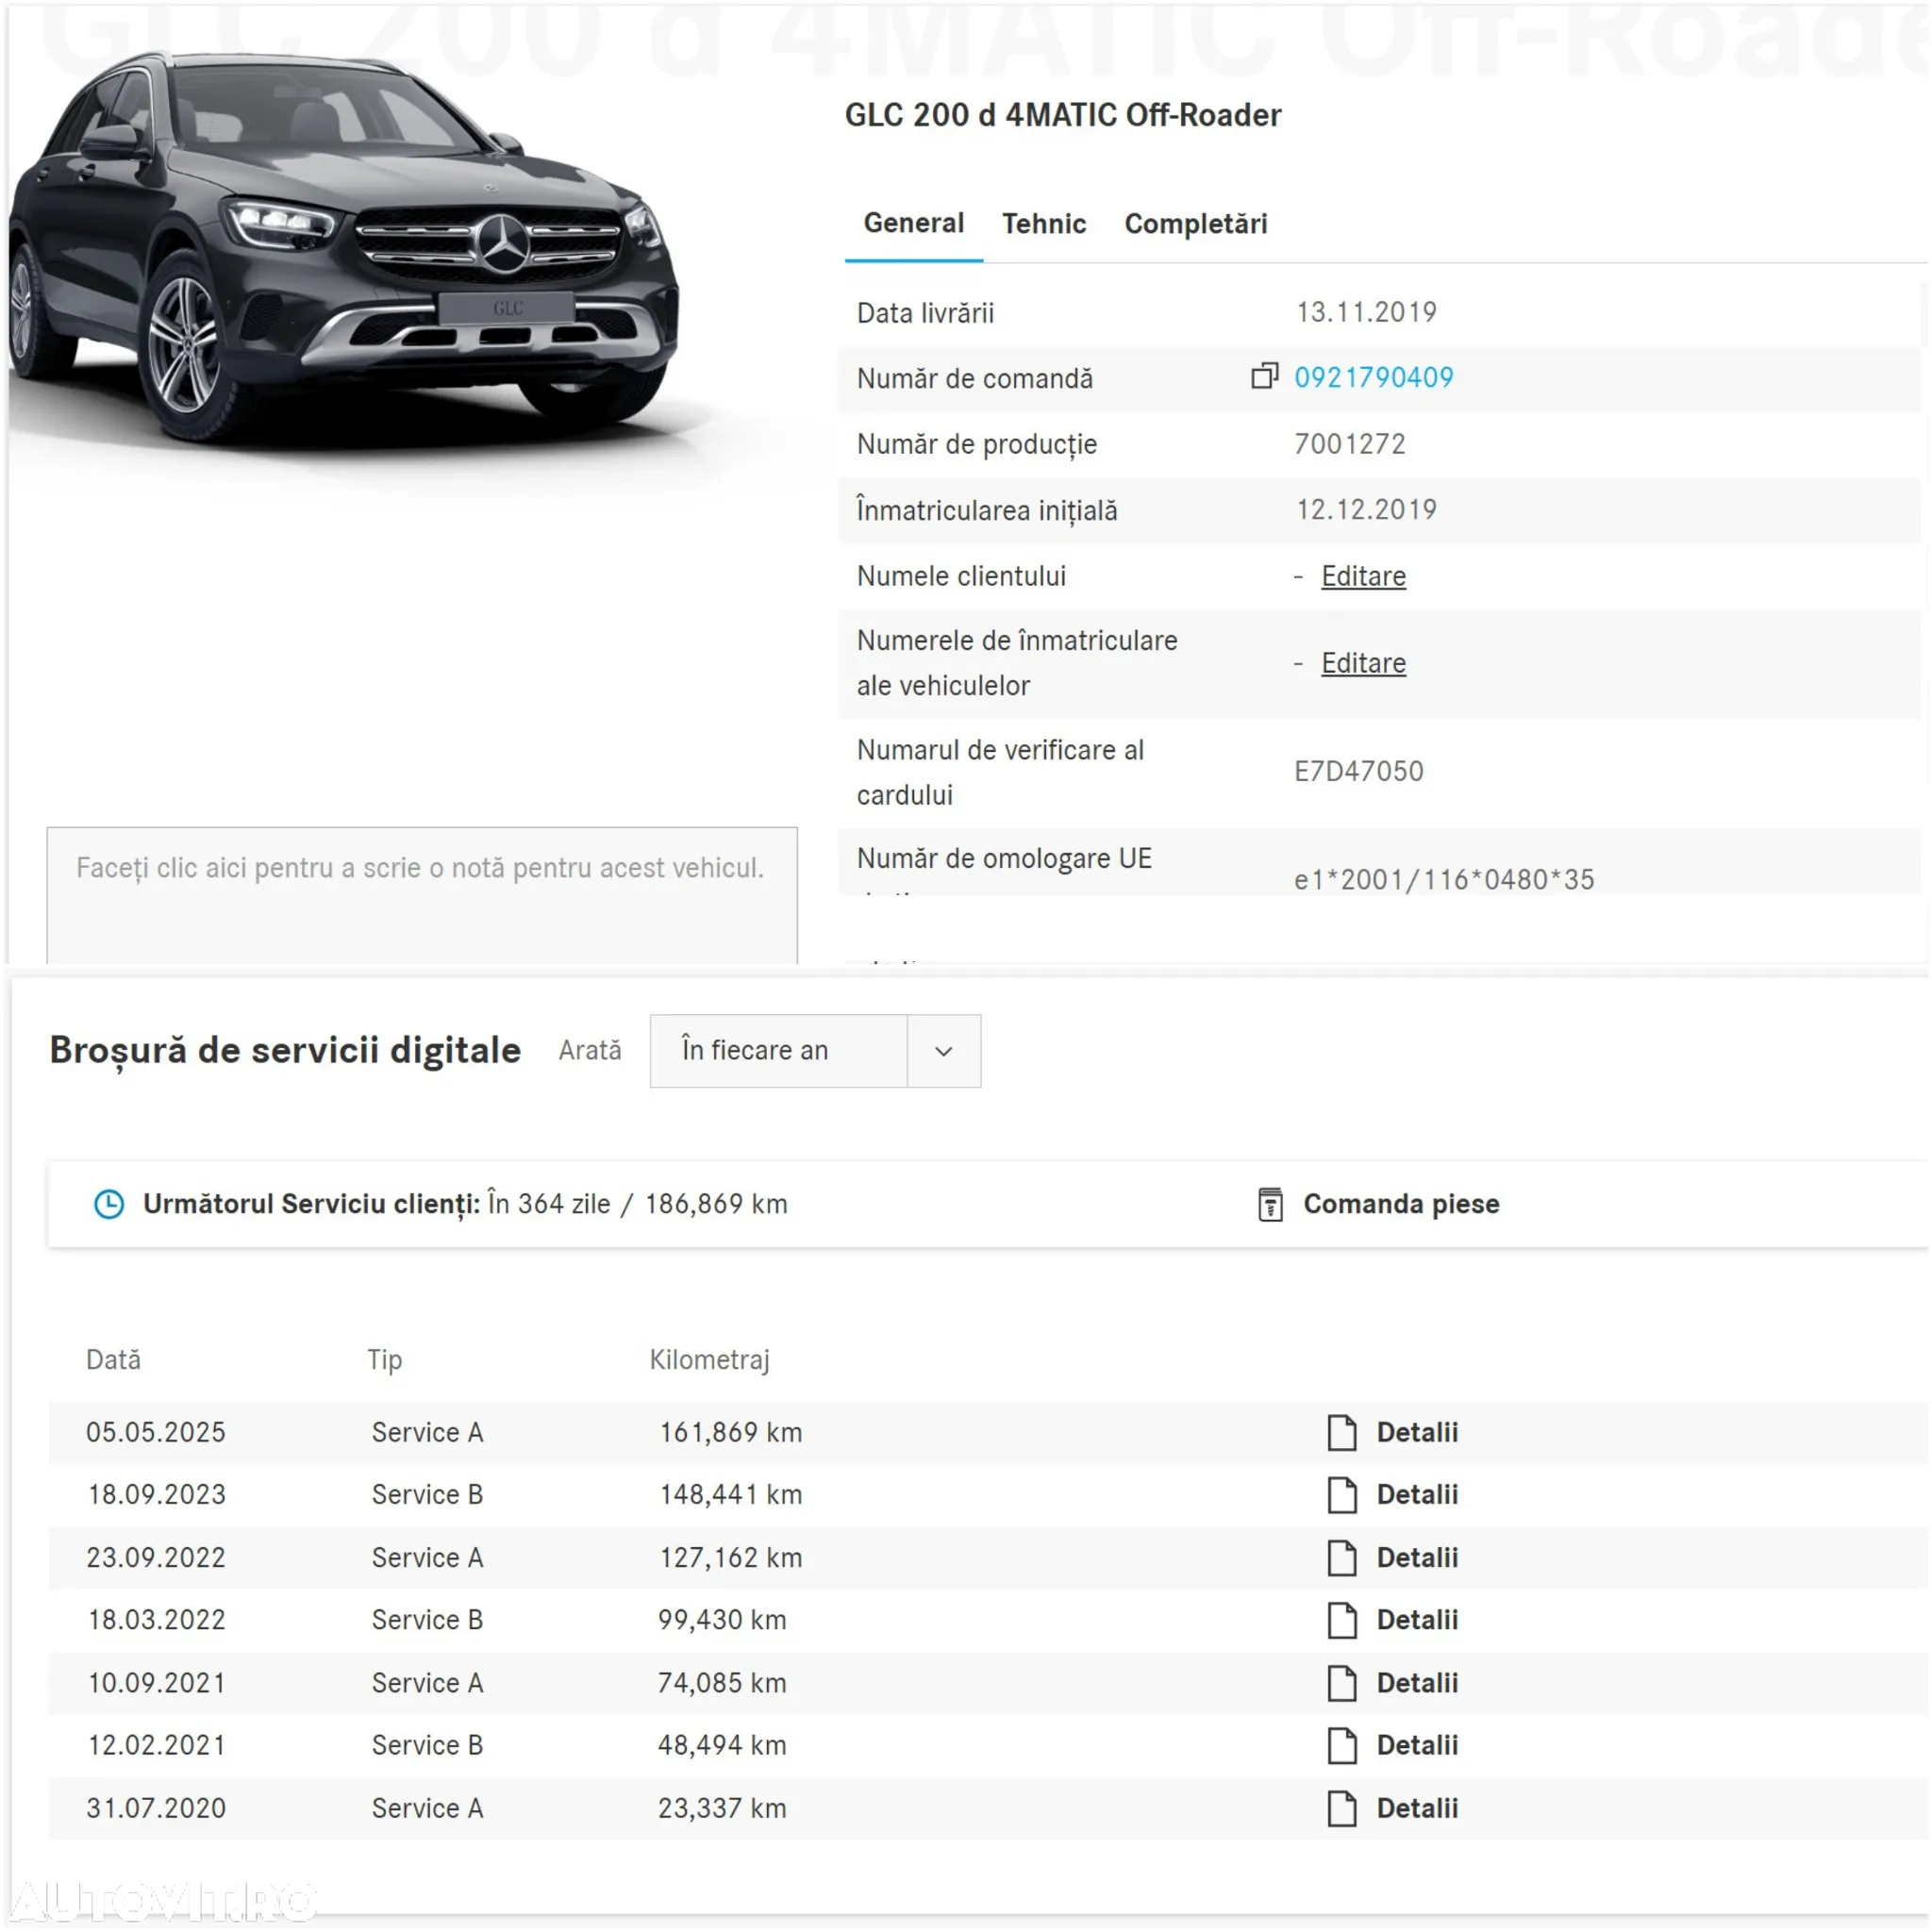
Task: Edit the Numele clientului field
Action: [x=1363, y=576]
